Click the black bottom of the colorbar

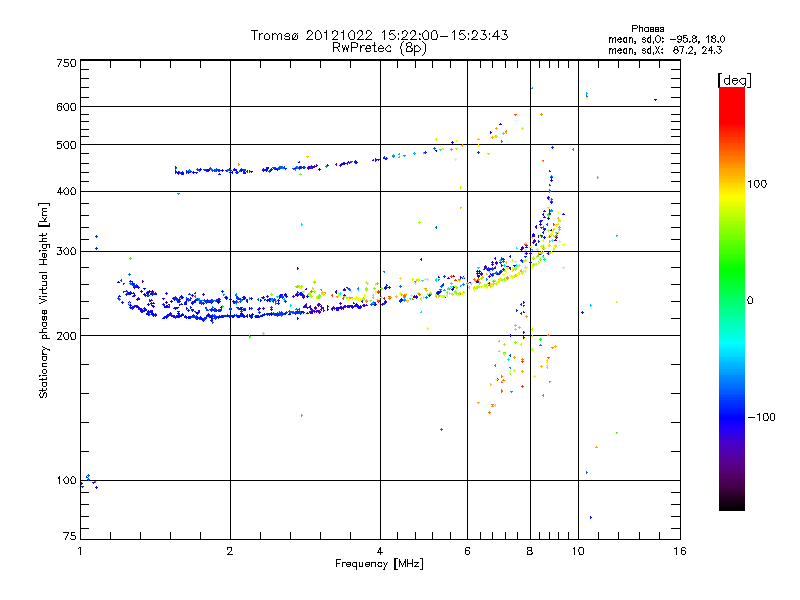click(x=732, y=503)
